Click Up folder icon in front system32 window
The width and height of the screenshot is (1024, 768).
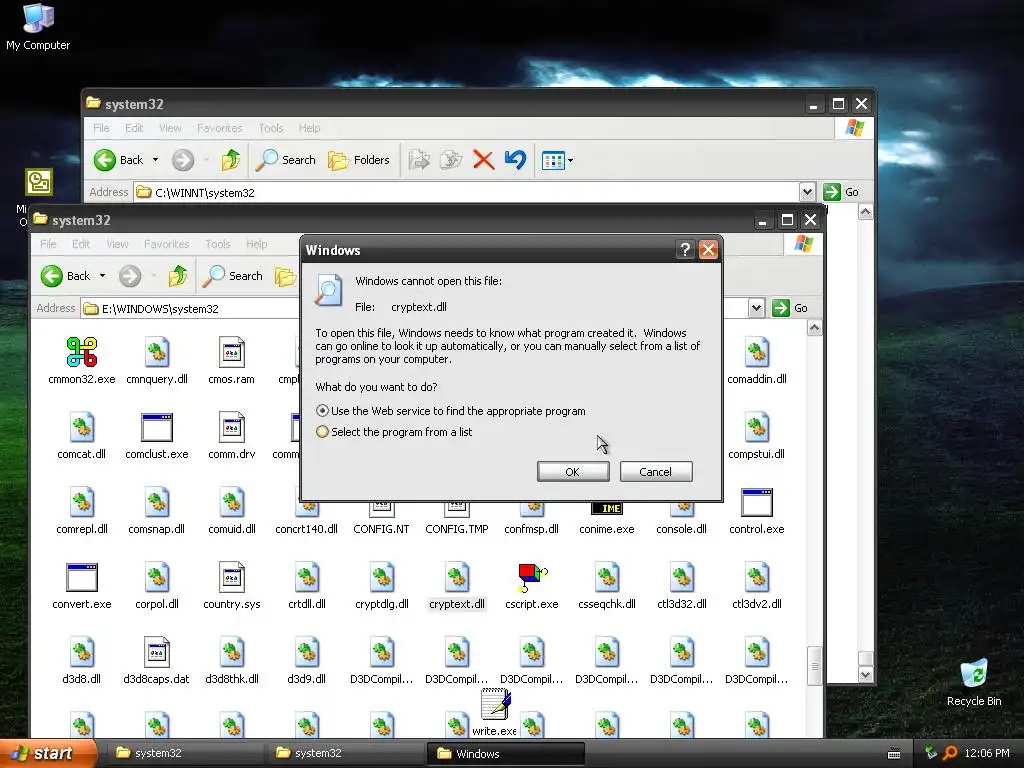(178, 276)
